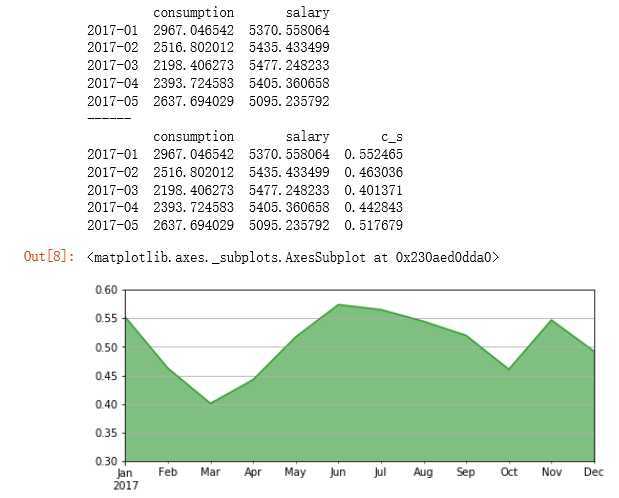
Task: Click the c_s column header
Action: 392,137
